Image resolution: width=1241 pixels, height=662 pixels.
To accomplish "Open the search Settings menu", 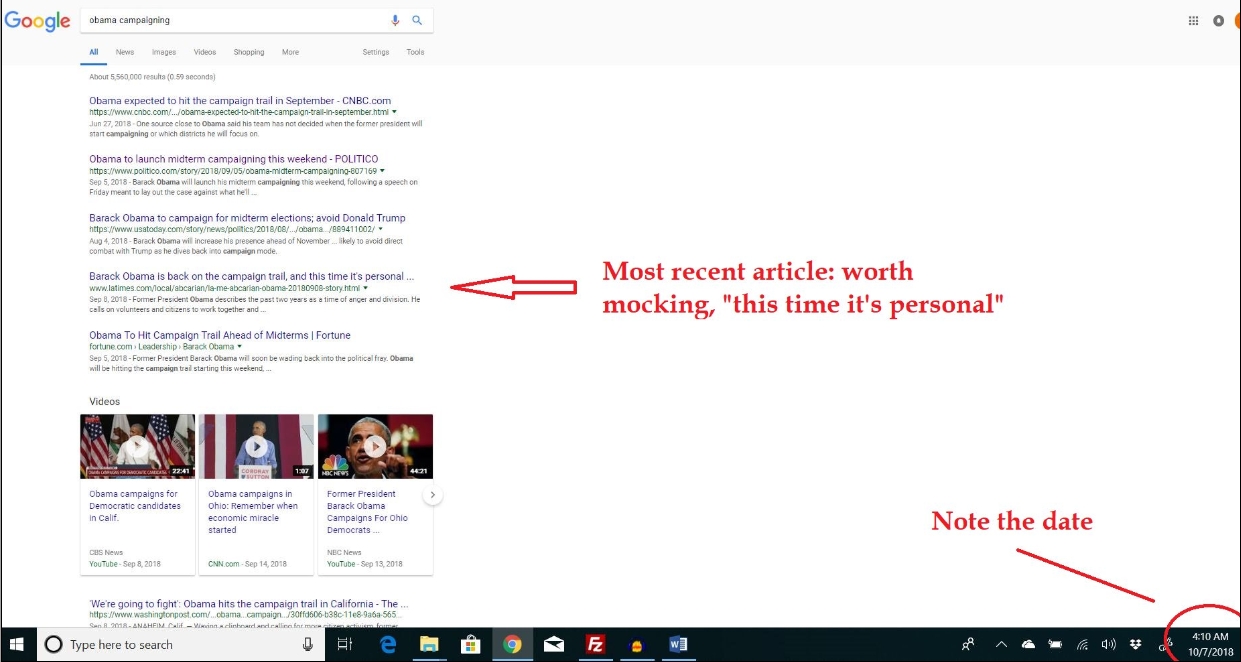I will pos(376,52).
